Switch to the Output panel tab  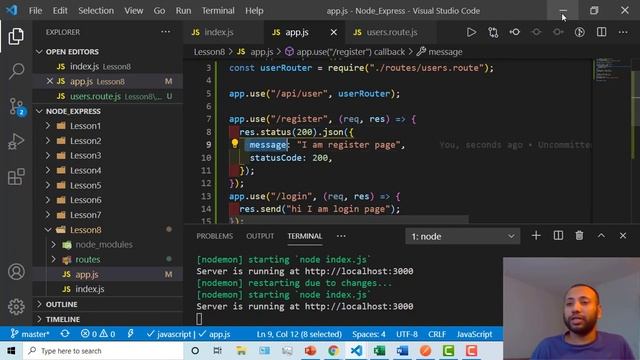click(x=260, y=236)
